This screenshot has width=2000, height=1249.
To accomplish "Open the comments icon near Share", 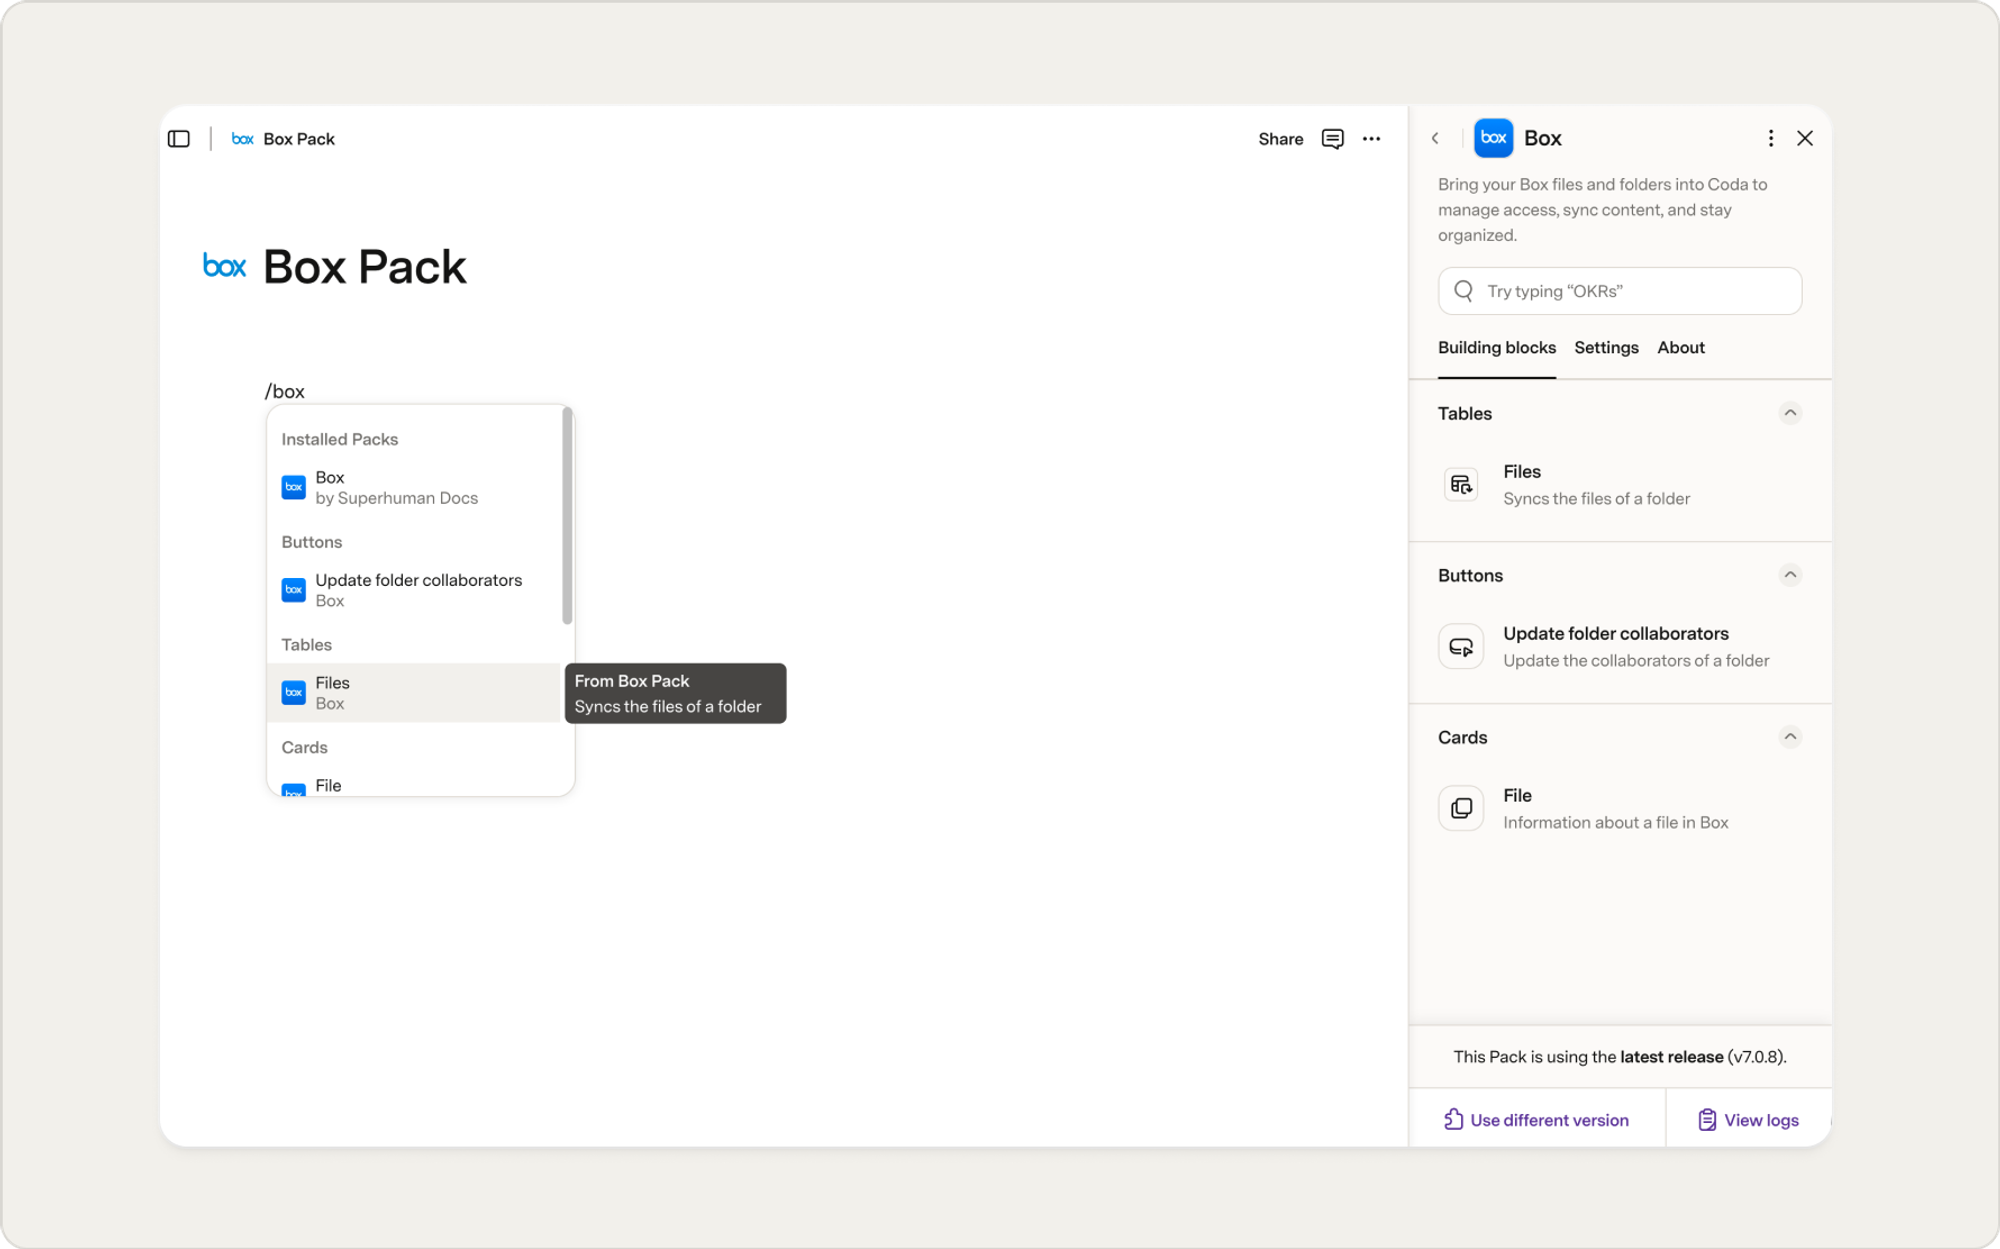I will coord(1332,139).
